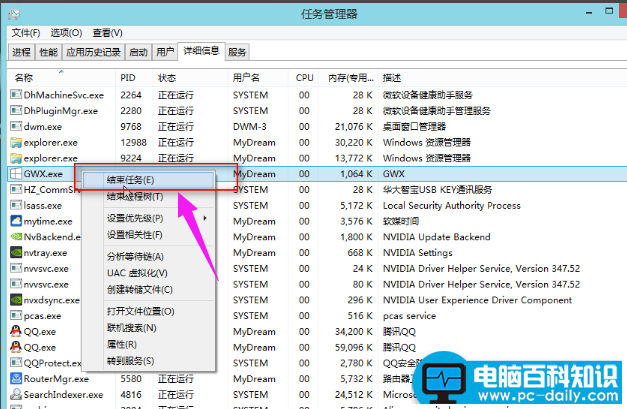Click the HZ_CommSrv process icon
This screenshot has height=409, width=627.
tap(16, 189)
